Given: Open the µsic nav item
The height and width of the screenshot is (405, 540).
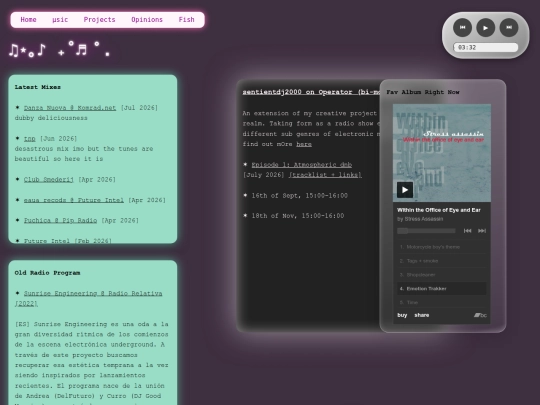Looking at the screenshot, I should coord(60,20).
